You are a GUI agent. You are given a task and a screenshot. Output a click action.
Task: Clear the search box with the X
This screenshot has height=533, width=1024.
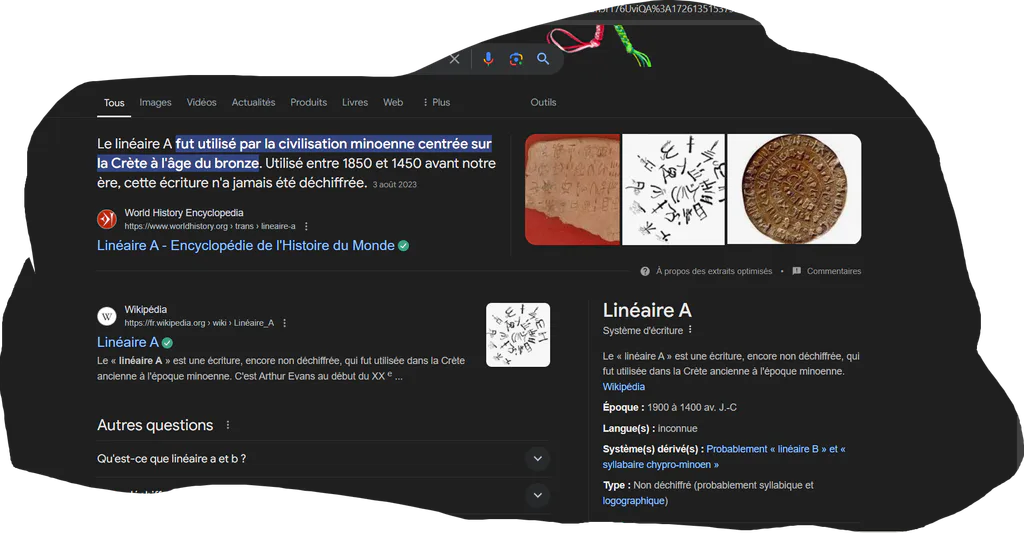[x=455, y=59]
